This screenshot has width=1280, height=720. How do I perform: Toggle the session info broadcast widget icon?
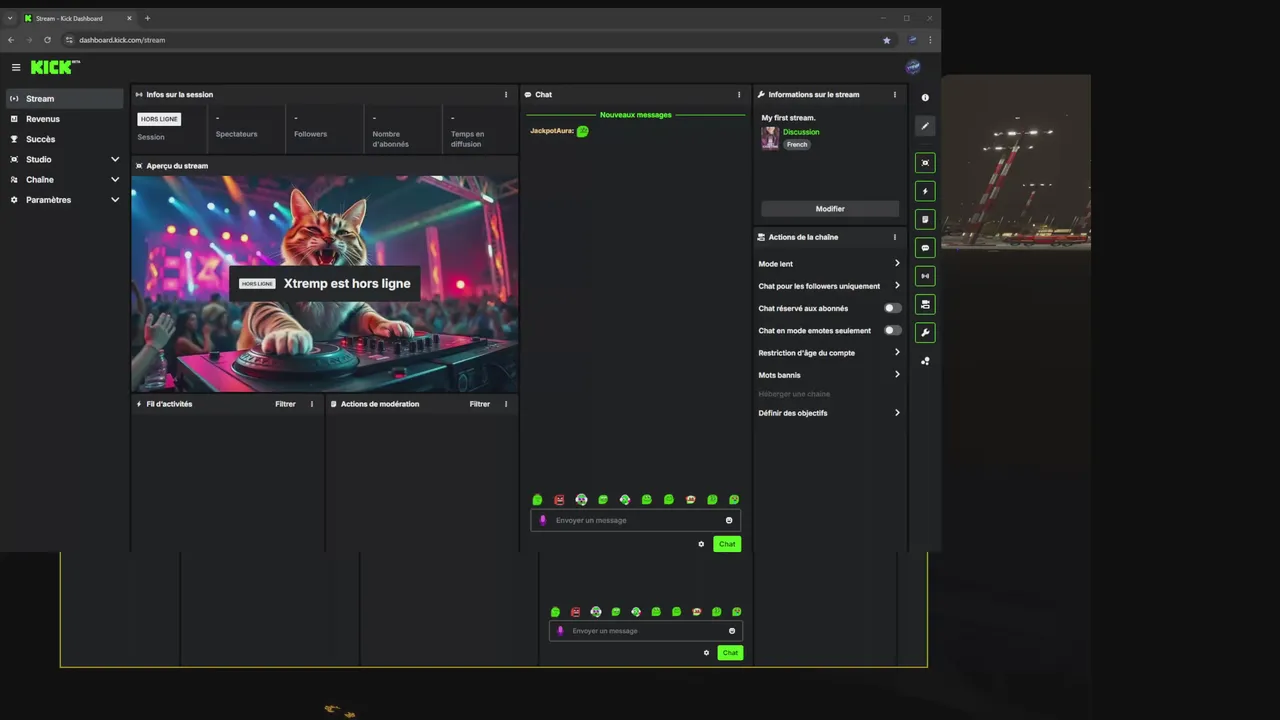(x=925, y=276)
